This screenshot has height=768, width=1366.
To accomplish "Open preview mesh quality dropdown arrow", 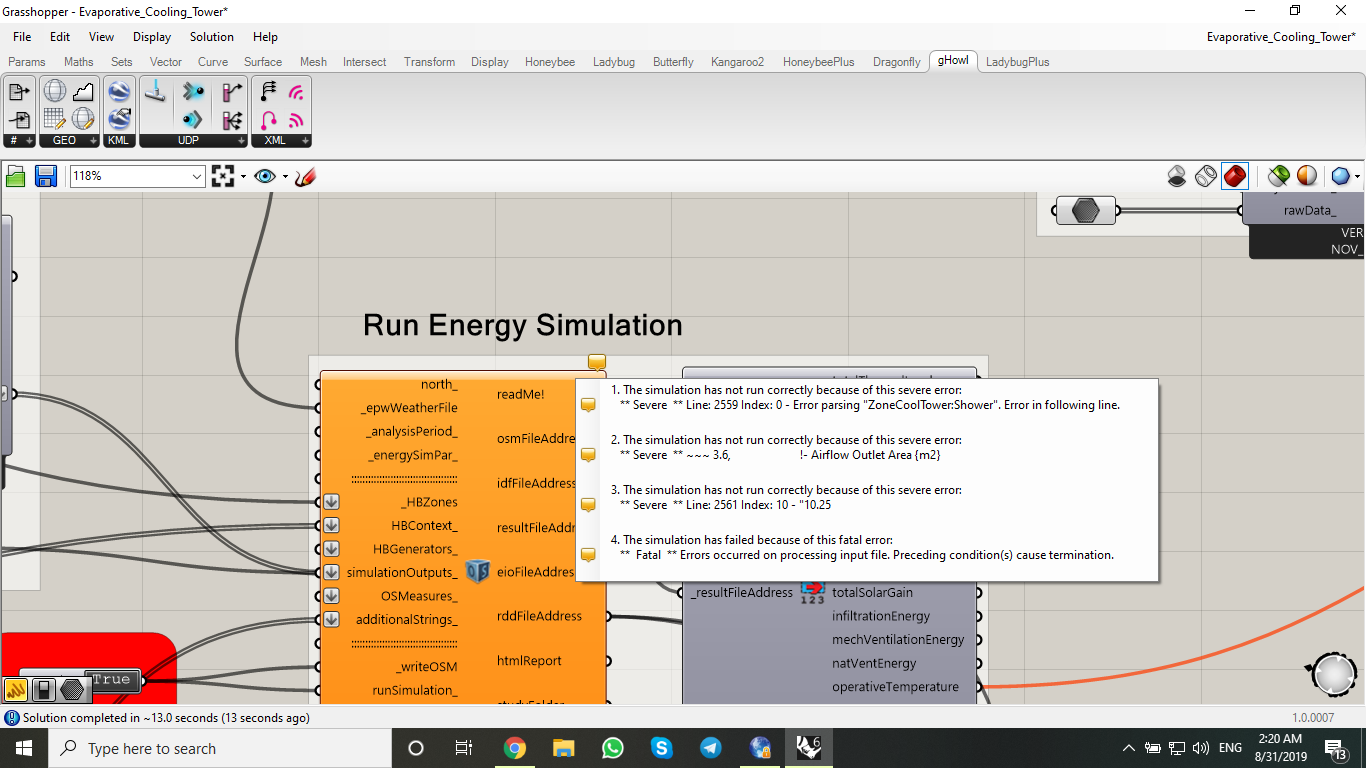I will pyautogui.click(x=1356, y=177).
